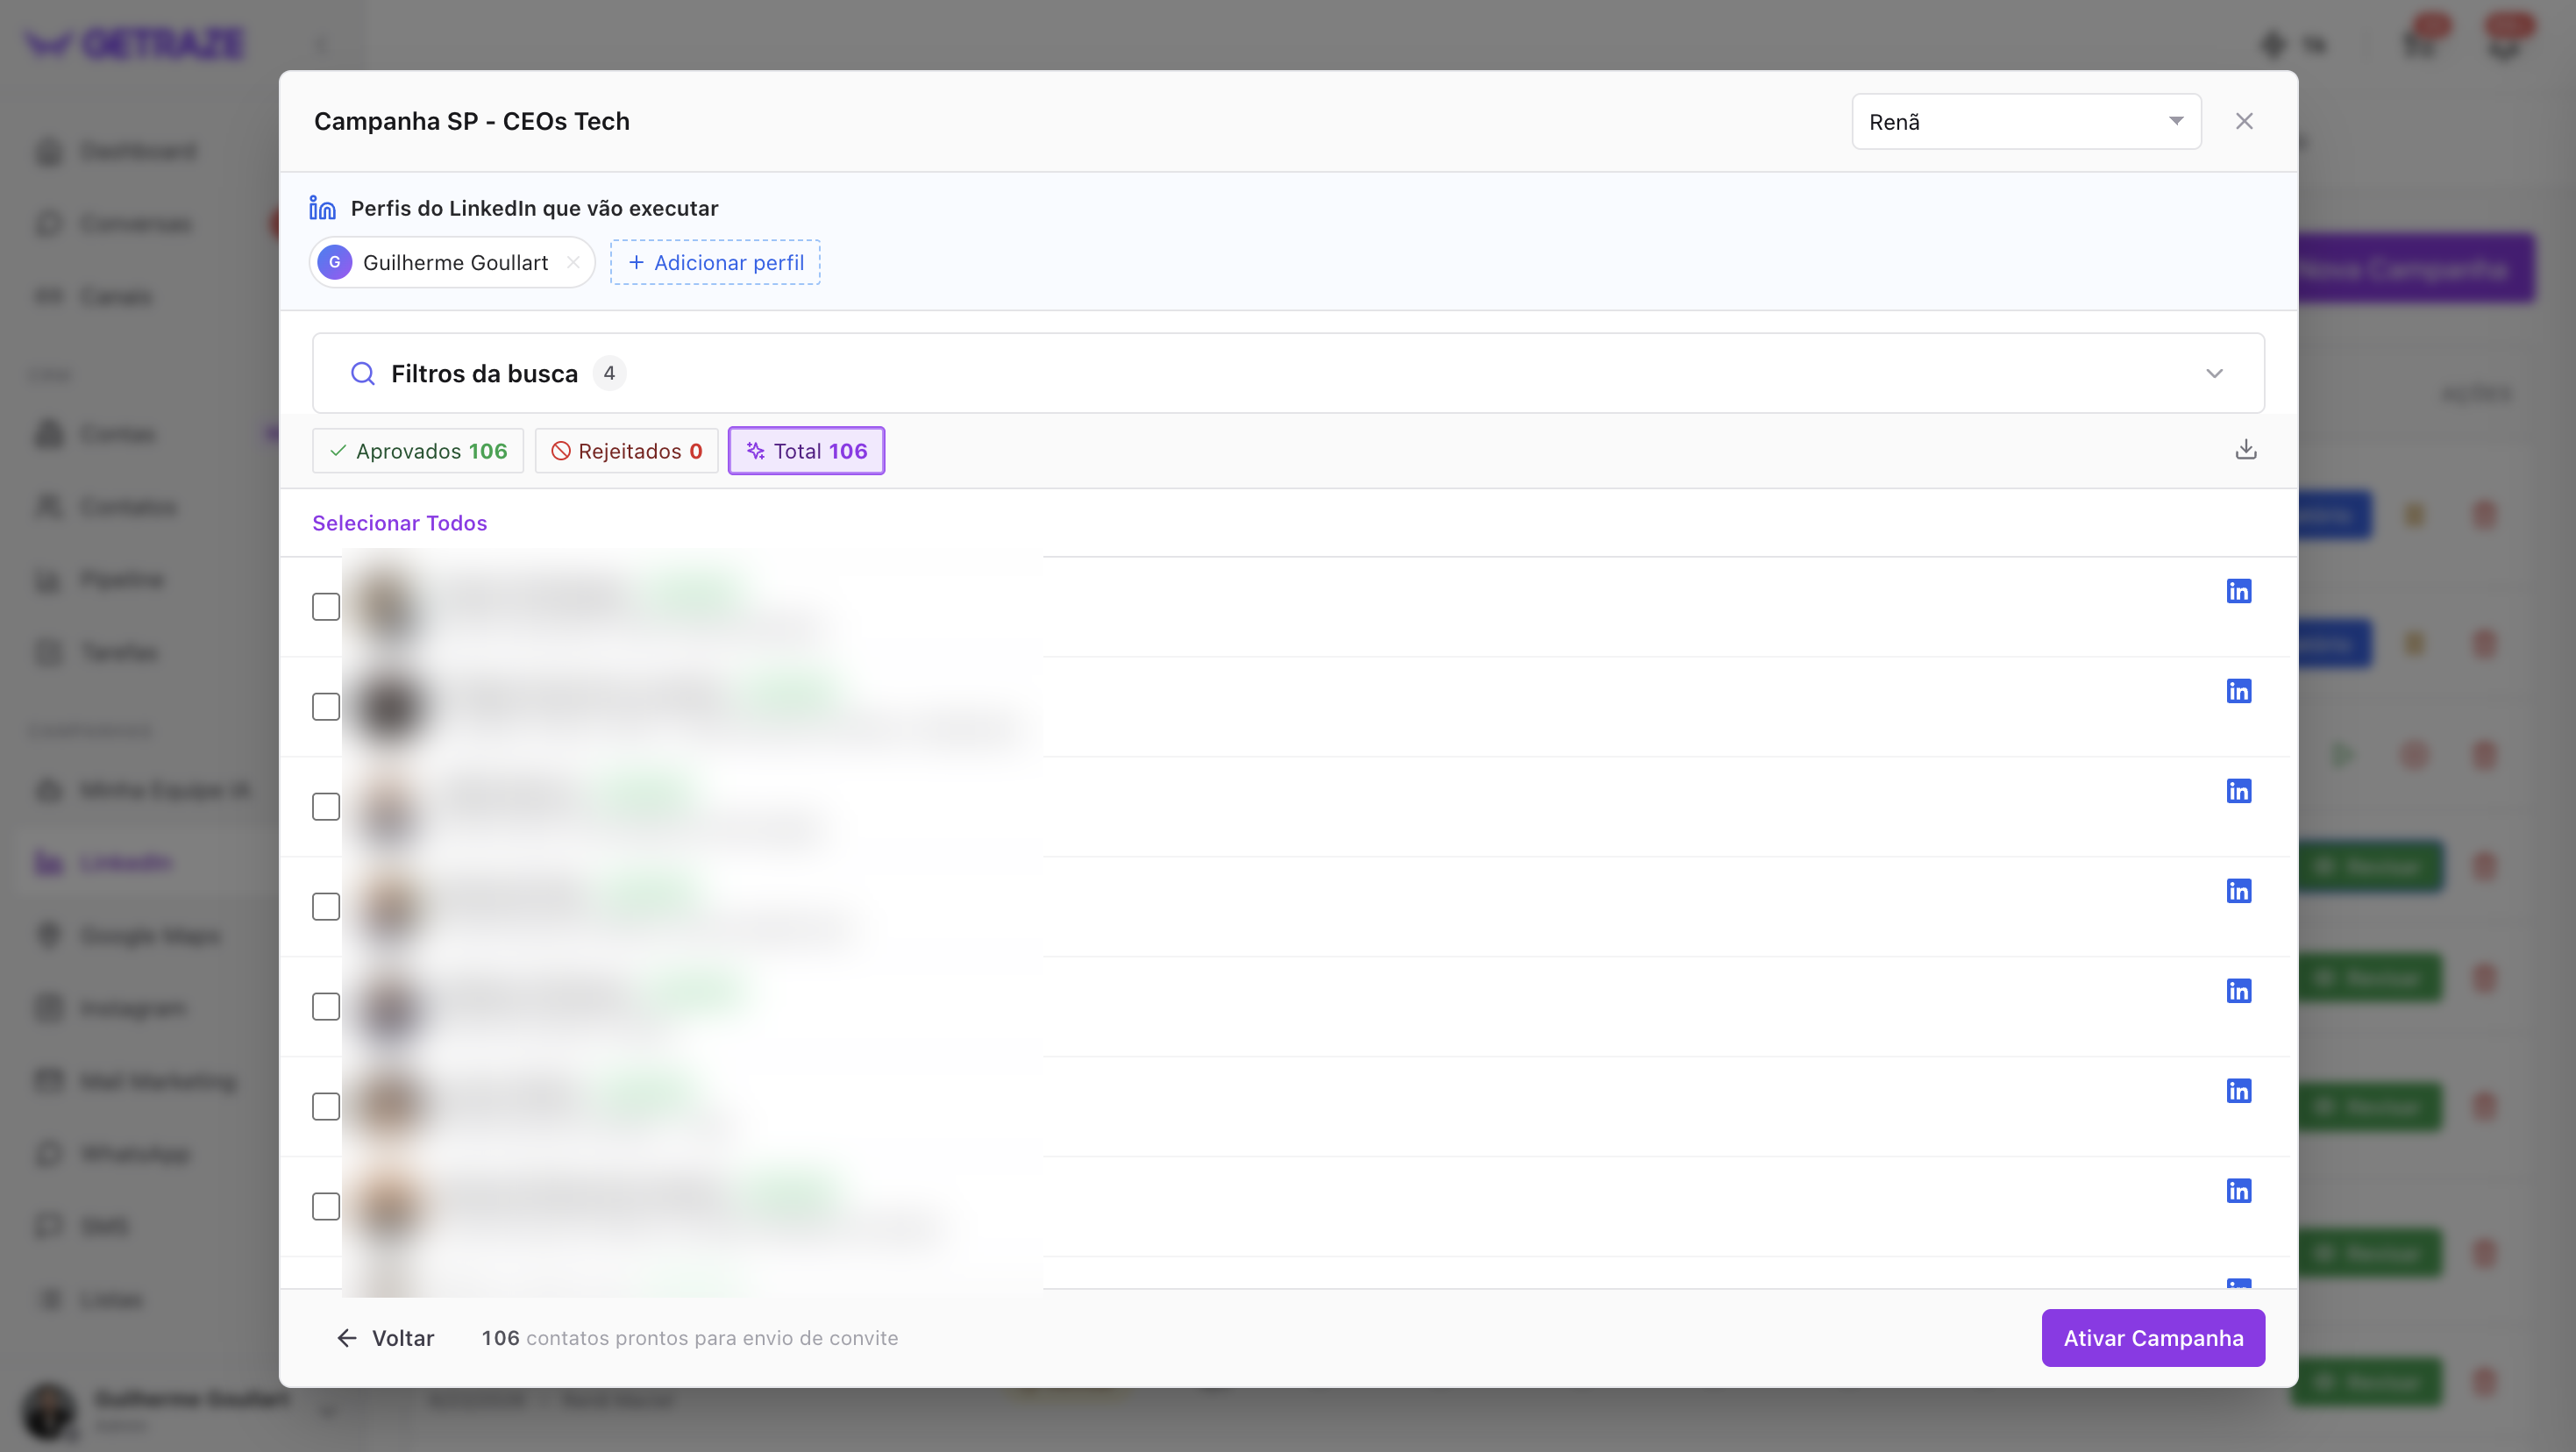Open LinkedIn profile of fifth contact row
Viewport: 2576px width, 1452px height.
[2238, 991]
